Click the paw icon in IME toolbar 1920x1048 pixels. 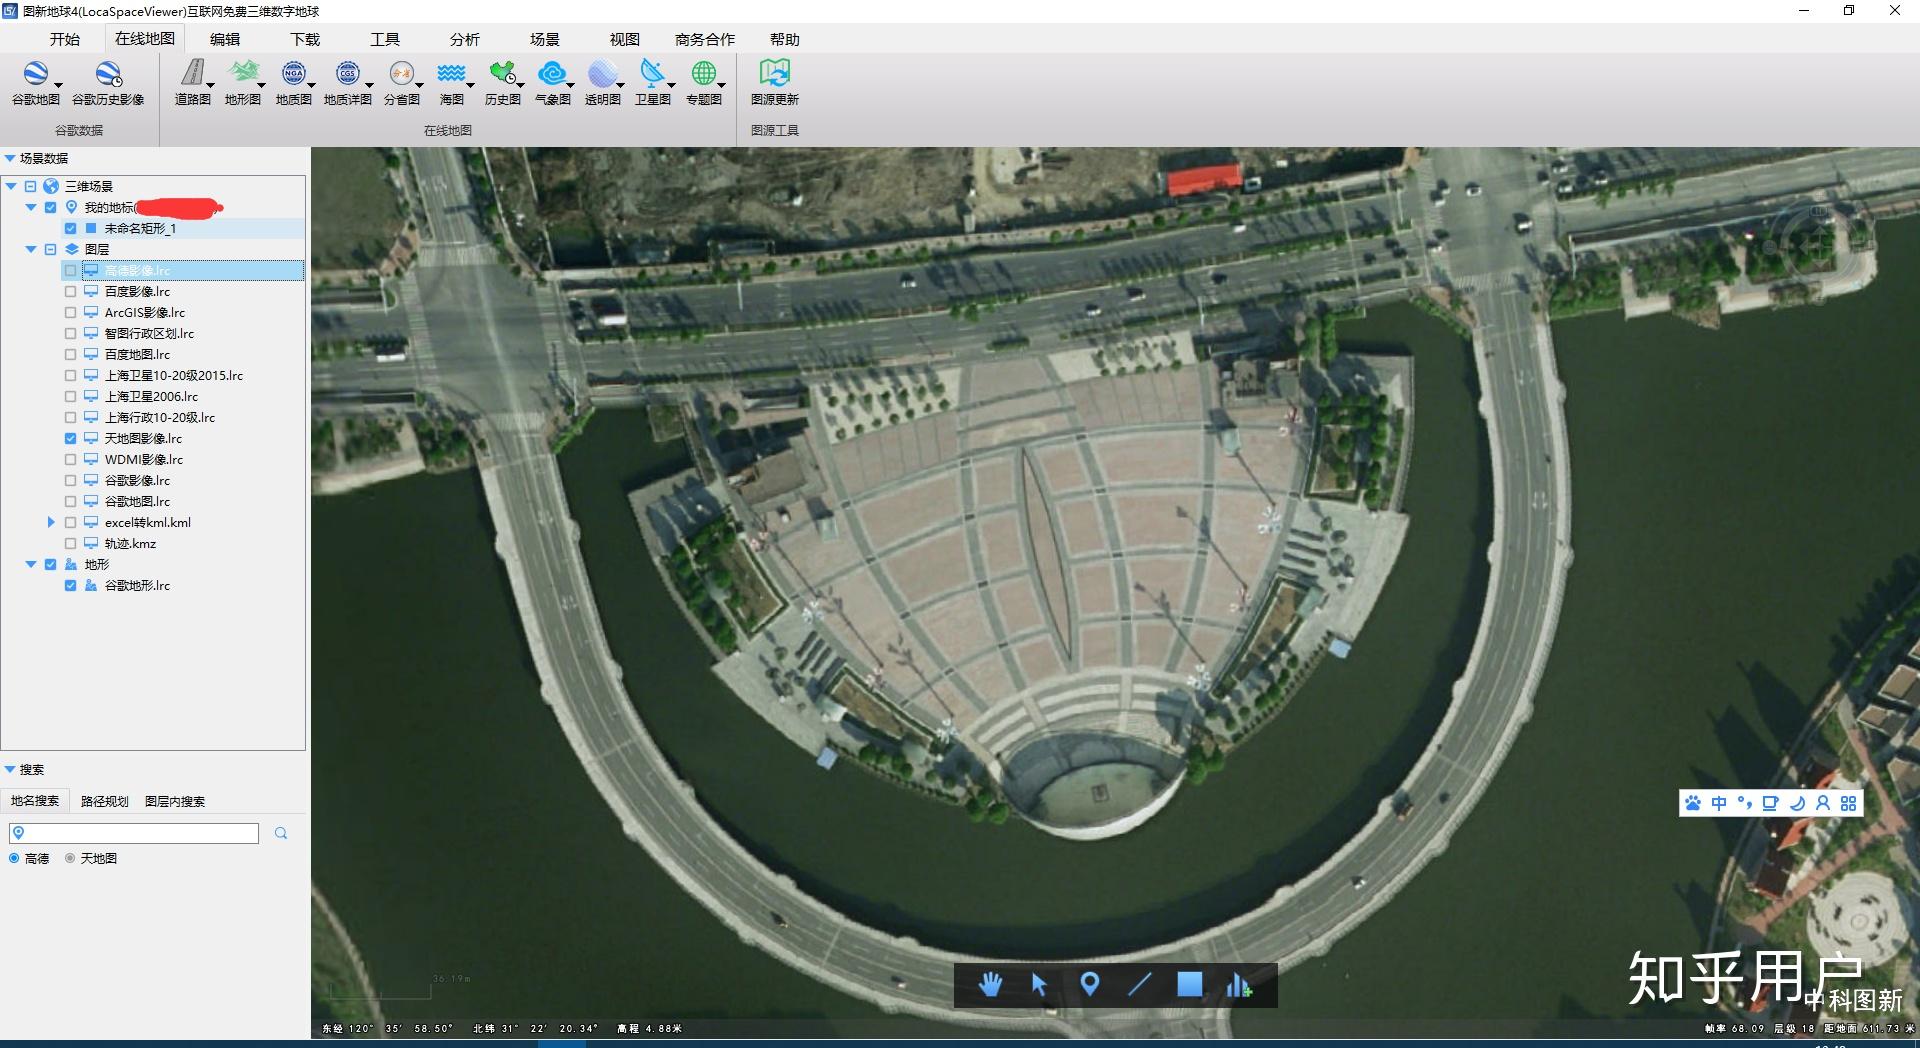[1693, 803]
